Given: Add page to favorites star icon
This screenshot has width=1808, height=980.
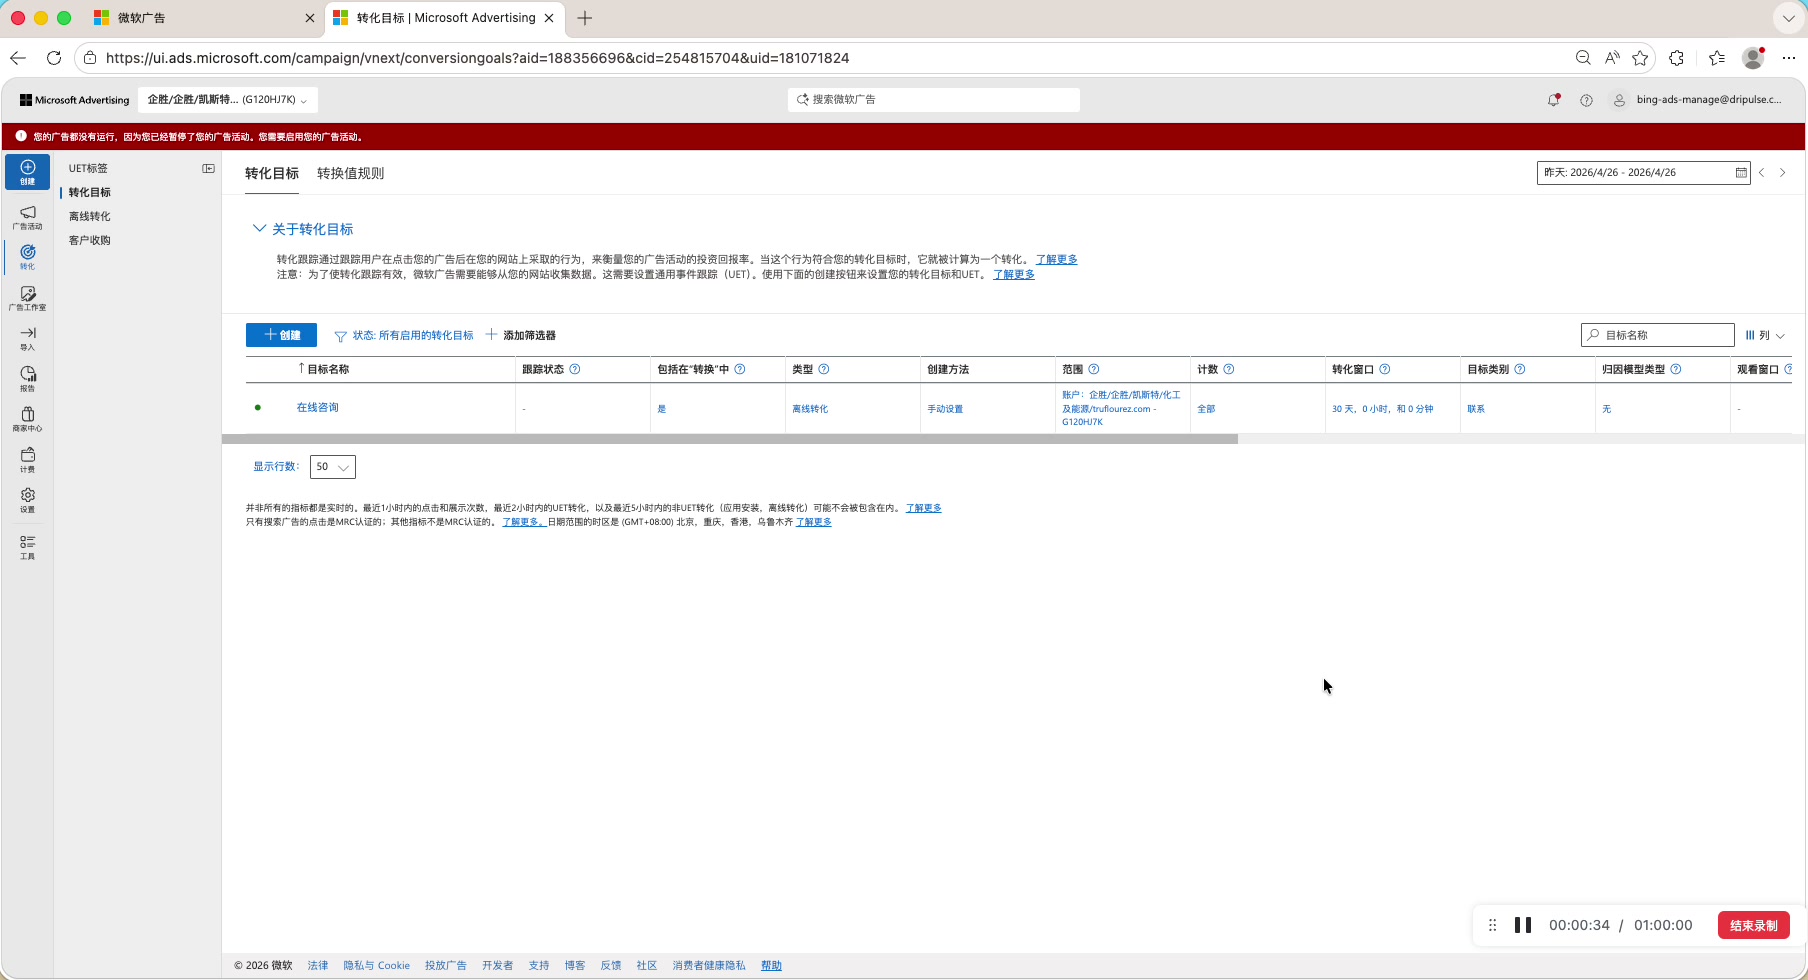Looking at the screenshot, I should (1640, 58).
